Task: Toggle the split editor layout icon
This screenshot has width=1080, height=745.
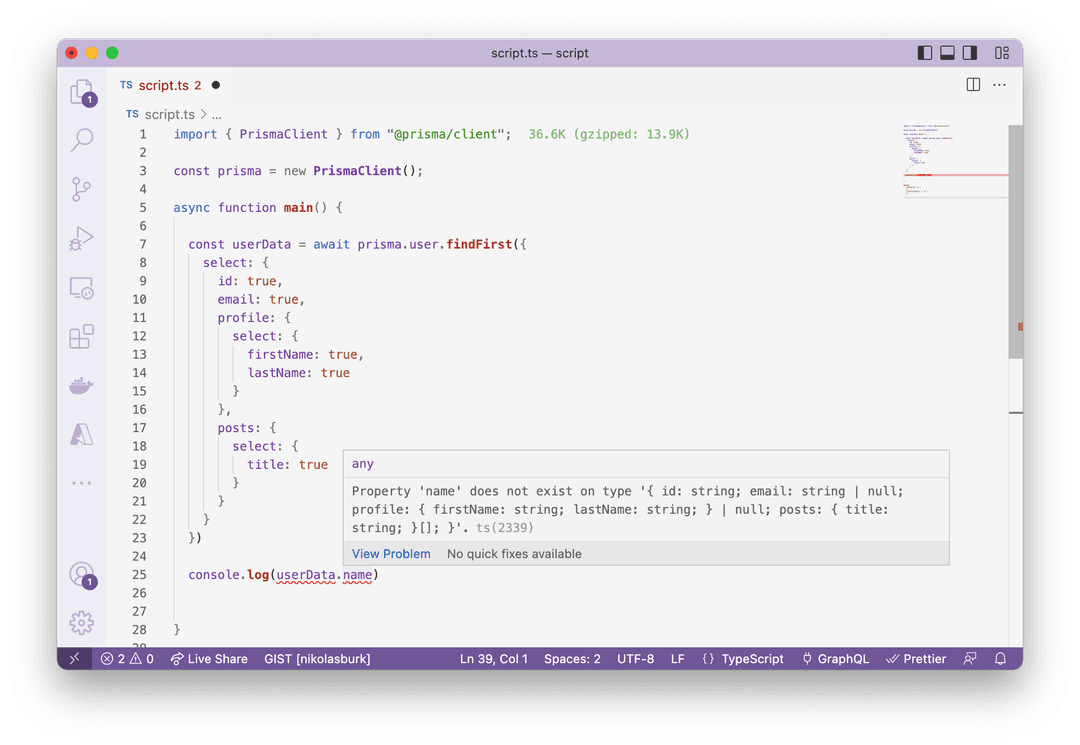Action: pos(971,85)
